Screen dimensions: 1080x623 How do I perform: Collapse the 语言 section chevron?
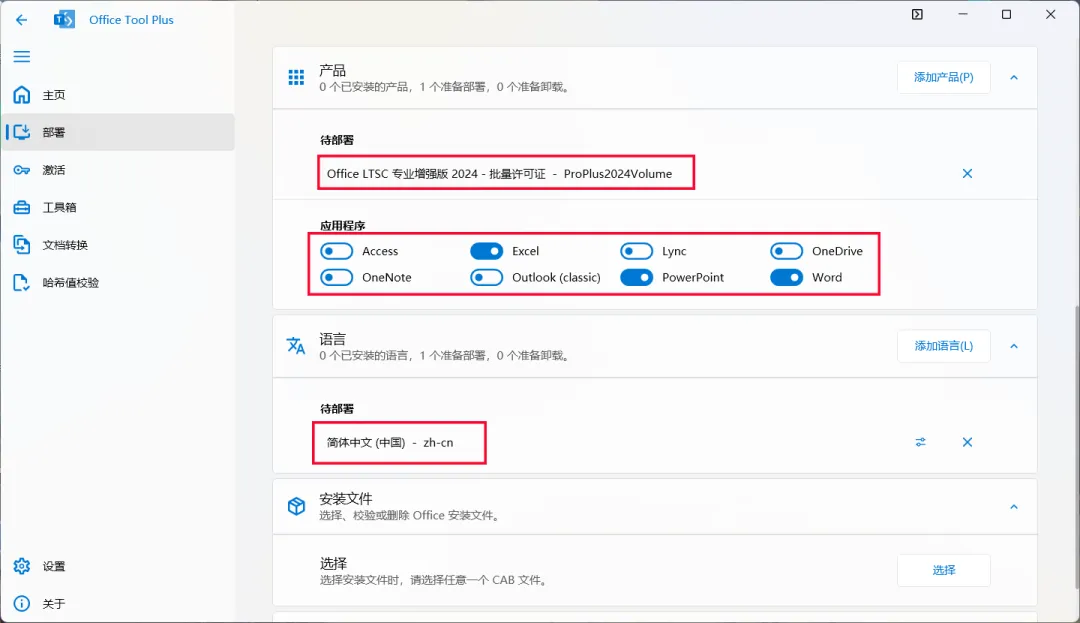pyautogui.click(x=1014, y=346)
